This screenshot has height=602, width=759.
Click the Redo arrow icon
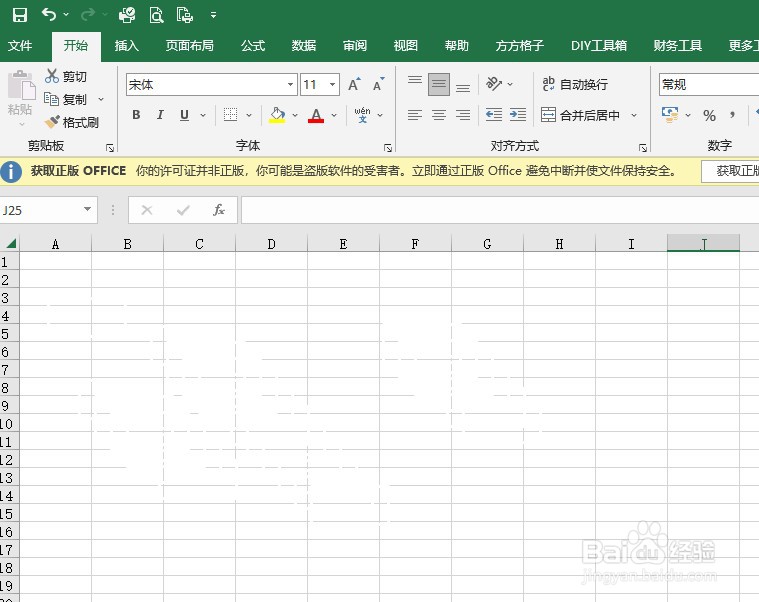pyautogui.click(x=88, y=15)
